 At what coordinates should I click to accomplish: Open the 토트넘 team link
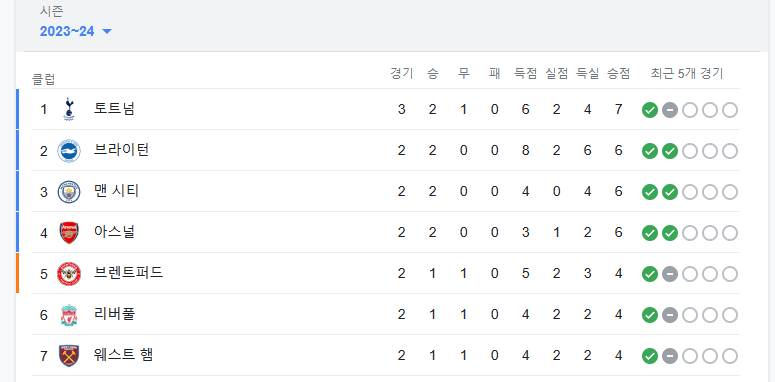coord(114,109)
